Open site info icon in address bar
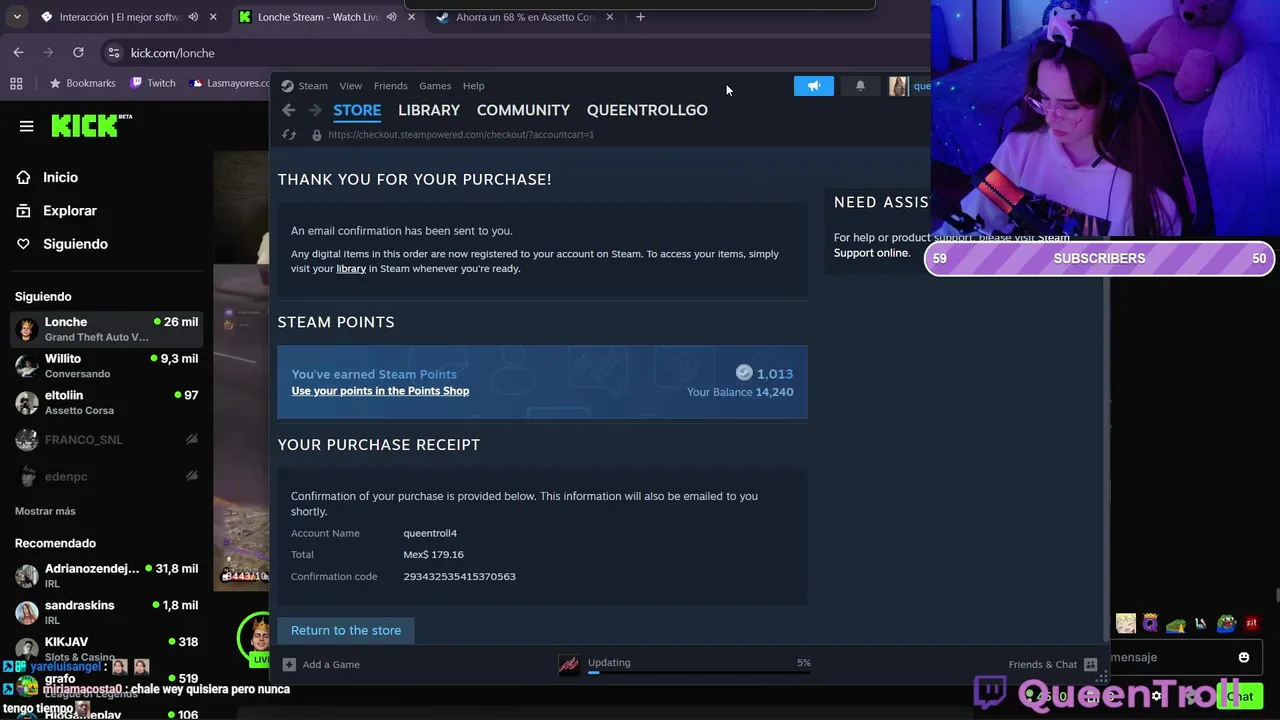The width and height of the screenshot is (1280, 720). (113, 53)
